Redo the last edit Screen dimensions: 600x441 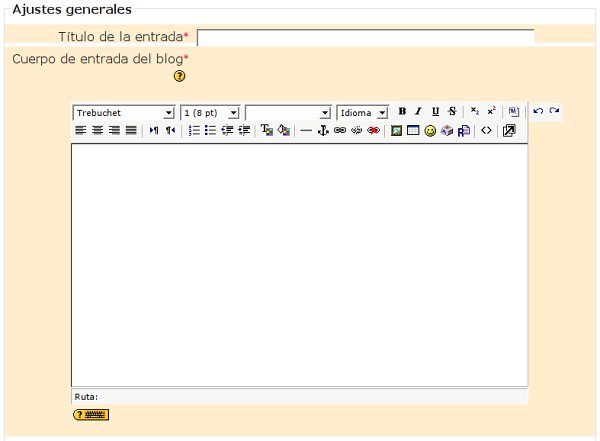pos(554,111)
